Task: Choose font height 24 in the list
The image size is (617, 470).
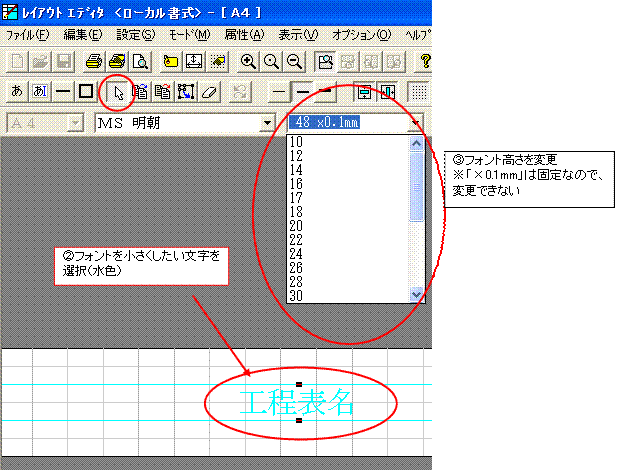Action: (348, 254)
